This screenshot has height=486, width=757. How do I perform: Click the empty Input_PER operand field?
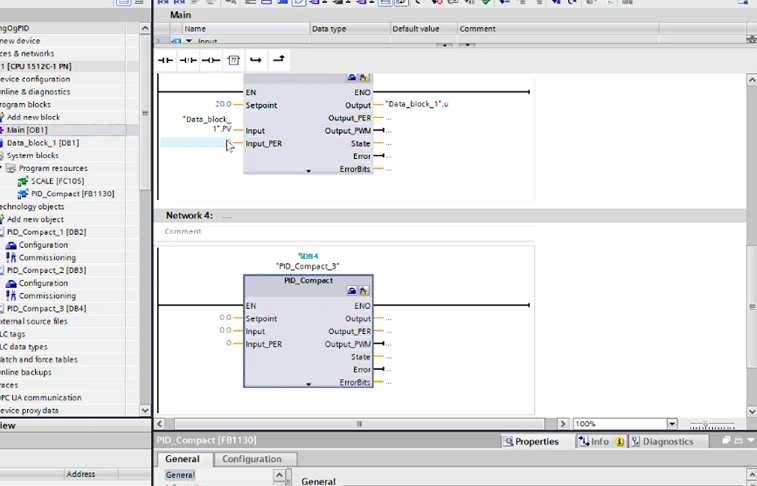(196, 143)
